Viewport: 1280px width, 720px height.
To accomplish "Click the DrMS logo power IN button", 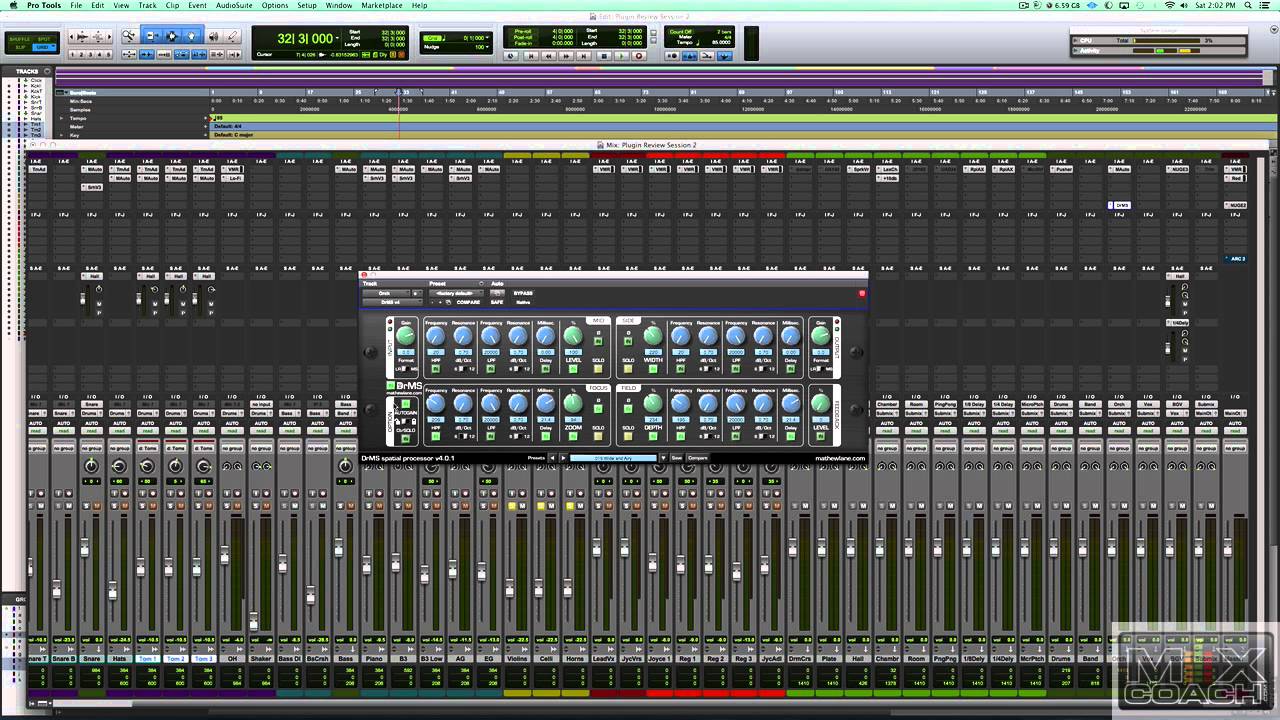I will tap(390, 386).
